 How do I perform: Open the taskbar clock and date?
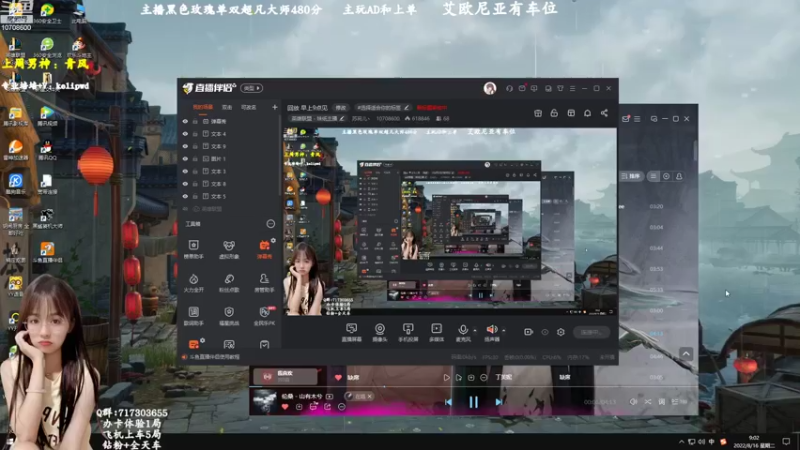753,442
